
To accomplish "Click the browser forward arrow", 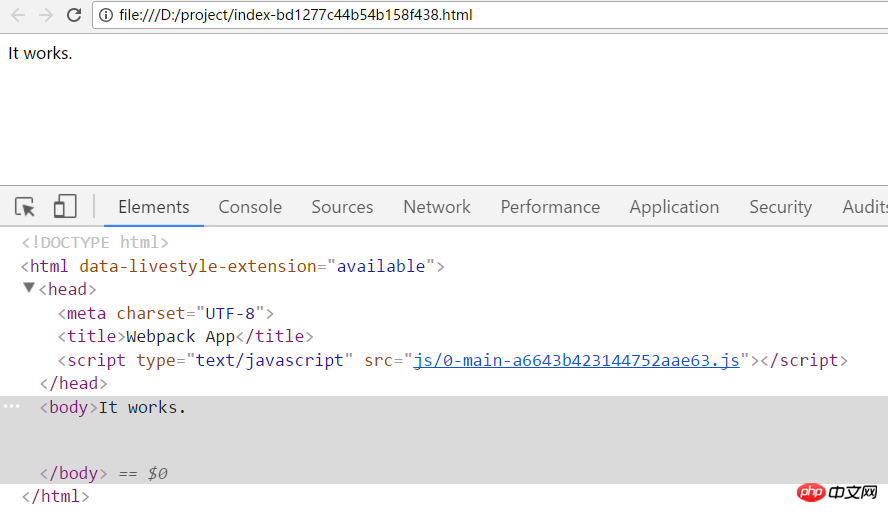I will [x=46, y=15].
